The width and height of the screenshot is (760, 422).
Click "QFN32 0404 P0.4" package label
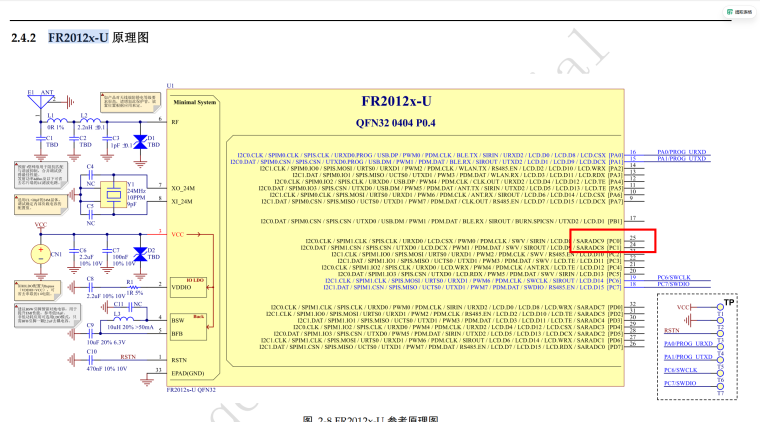(x=396, y=123)
